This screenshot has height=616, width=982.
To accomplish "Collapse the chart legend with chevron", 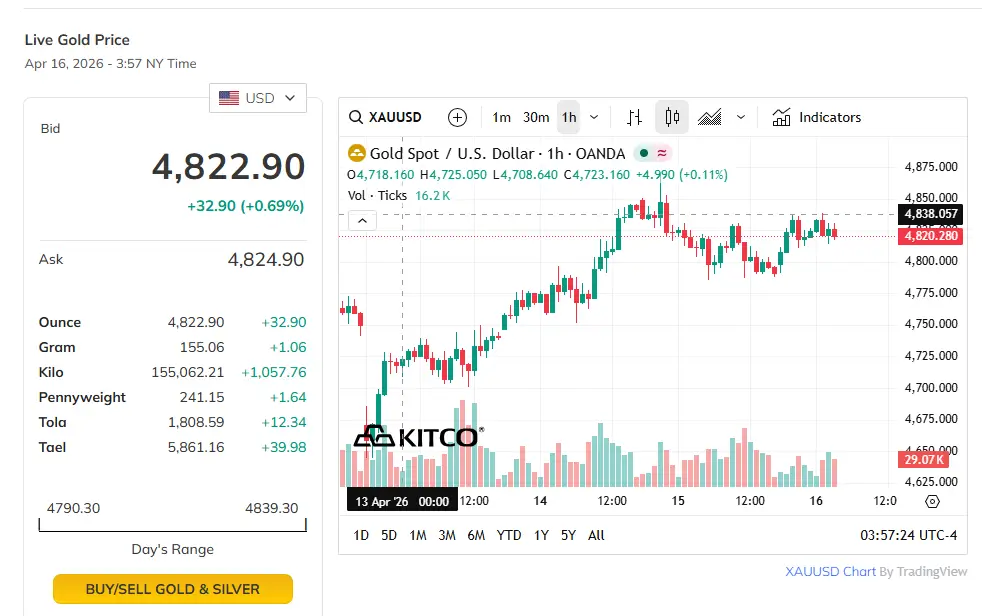I will click(x=362, y=221).
